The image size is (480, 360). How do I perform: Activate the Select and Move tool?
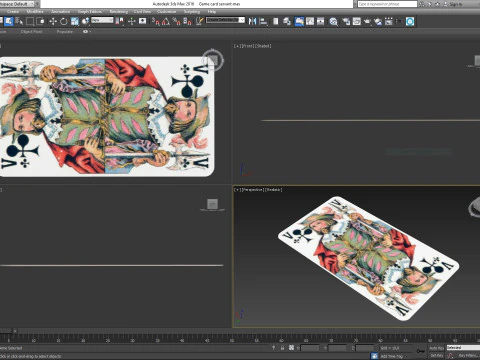pos(53,21)
